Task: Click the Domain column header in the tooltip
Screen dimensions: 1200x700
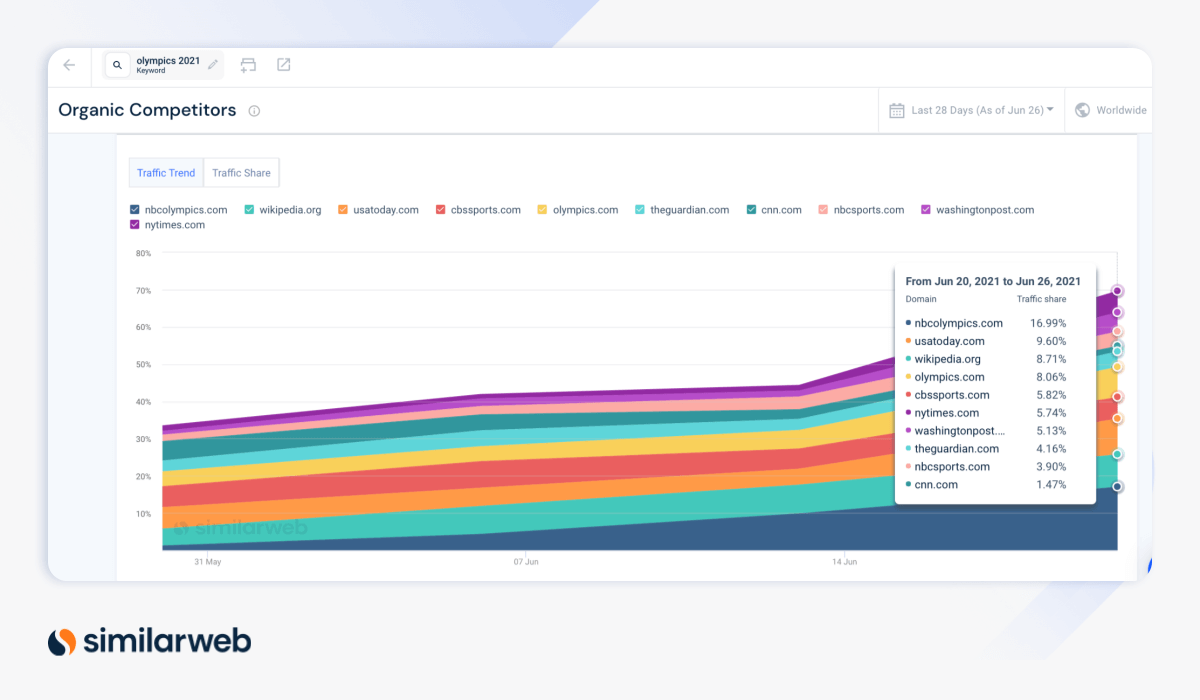Action: click(922, 299)
